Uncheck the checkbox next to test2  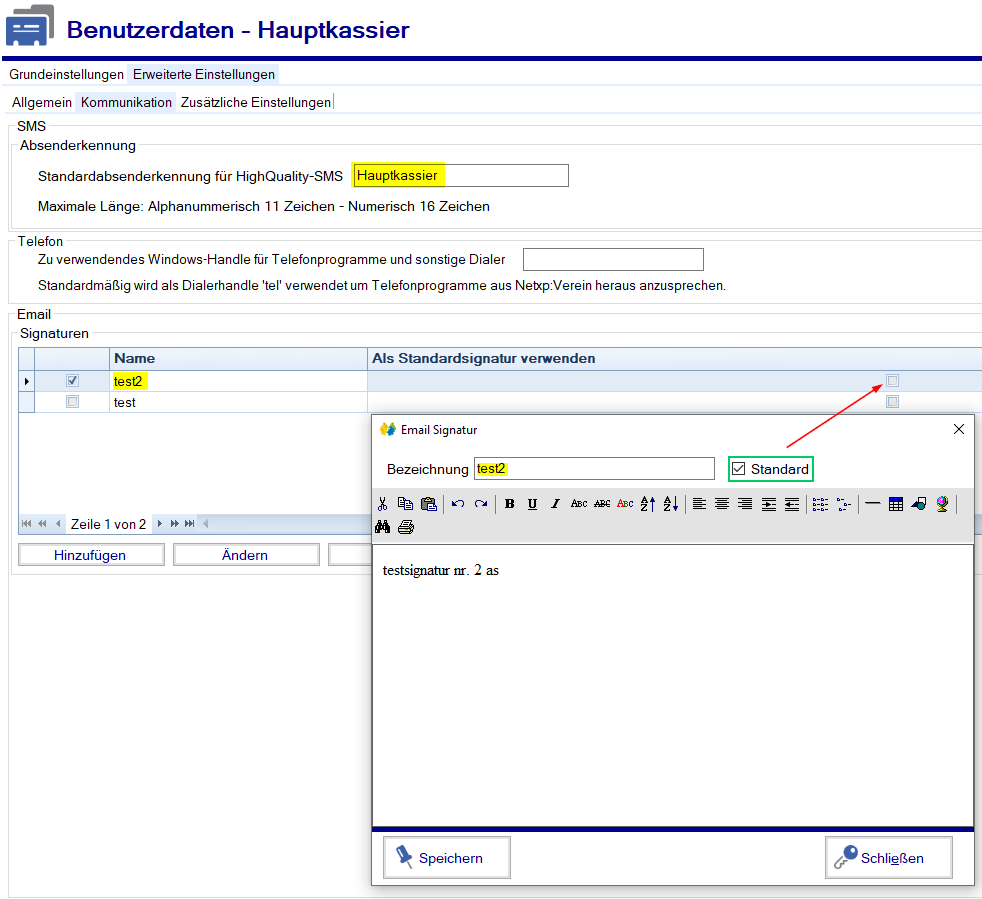71,380
